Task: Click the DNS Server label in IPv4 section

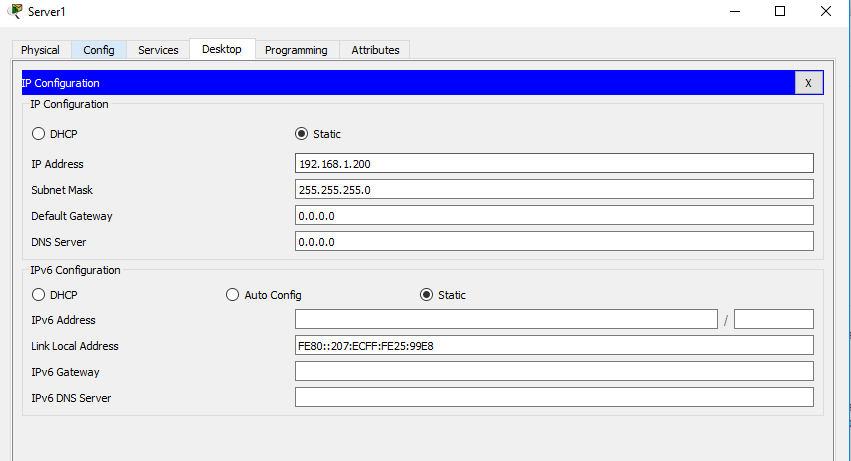Action: 59,242
